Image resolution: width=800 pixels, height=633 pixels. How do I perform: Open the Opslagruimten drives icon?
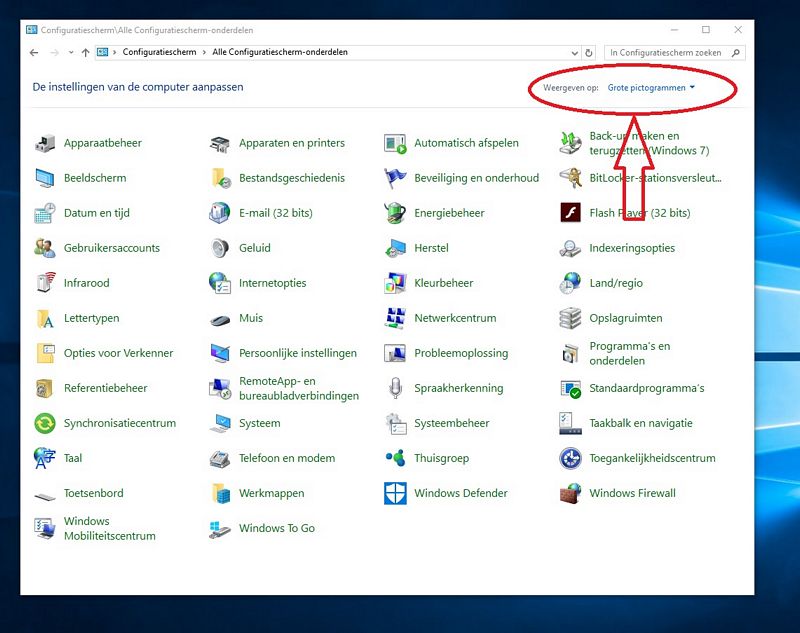click(x=570, y=318)
